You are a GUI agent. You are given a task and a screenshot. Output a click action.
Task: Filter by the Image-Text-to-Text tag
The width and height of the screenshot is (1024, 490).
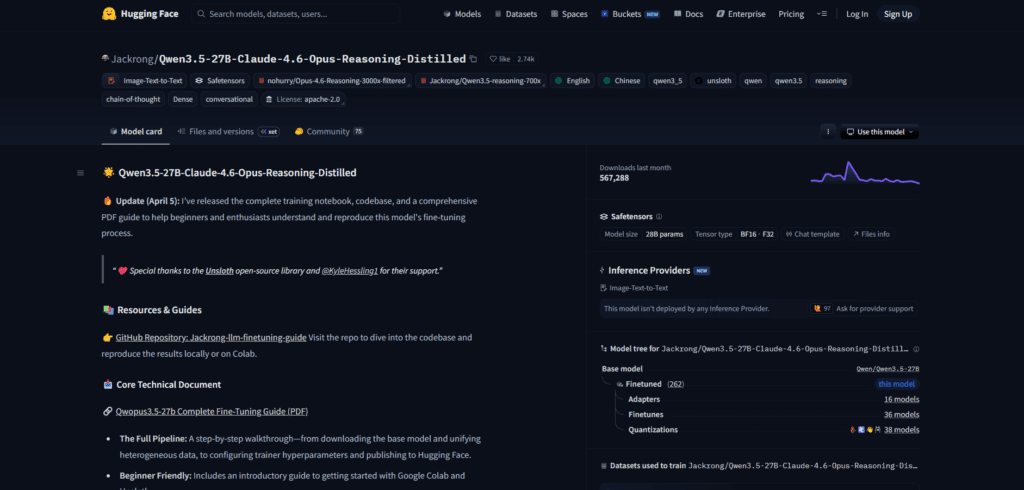[144, 81]
